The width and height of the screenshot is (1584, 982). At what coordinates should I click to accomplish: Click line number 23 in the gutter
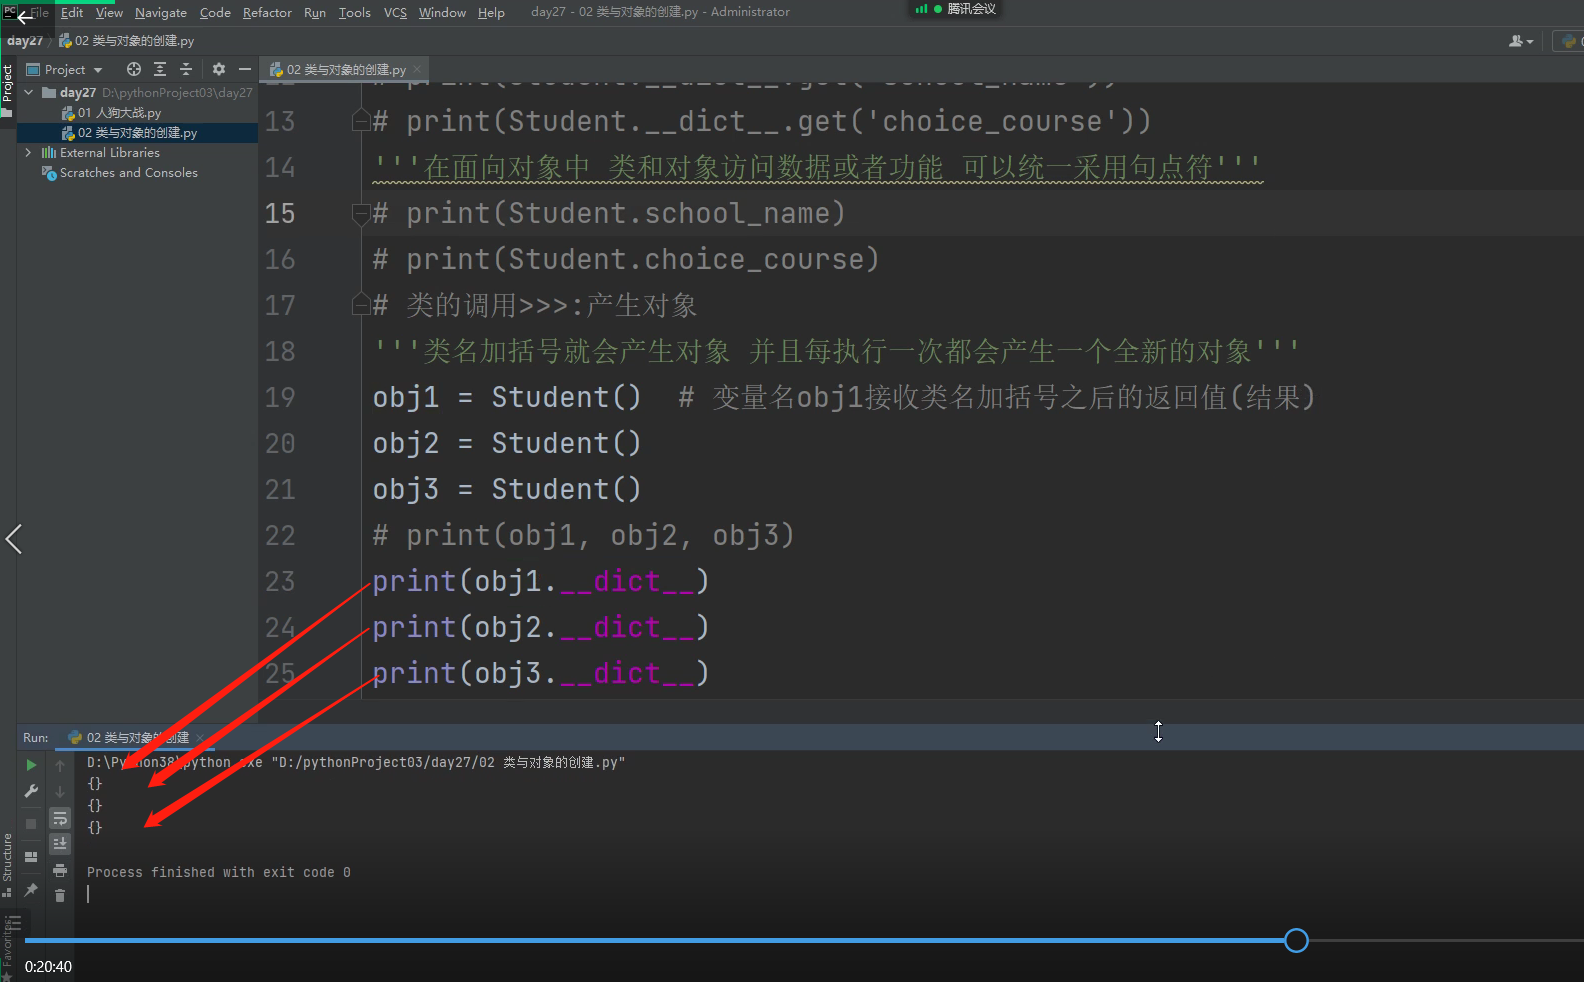coord(280,581)
